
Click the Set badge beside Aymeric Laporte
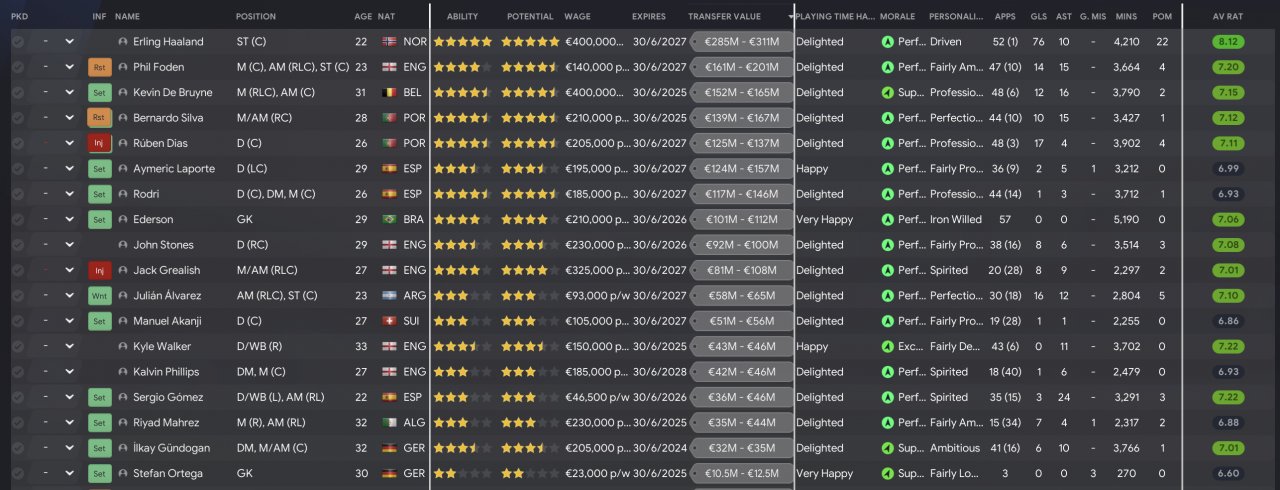click(x=99, y=169)
